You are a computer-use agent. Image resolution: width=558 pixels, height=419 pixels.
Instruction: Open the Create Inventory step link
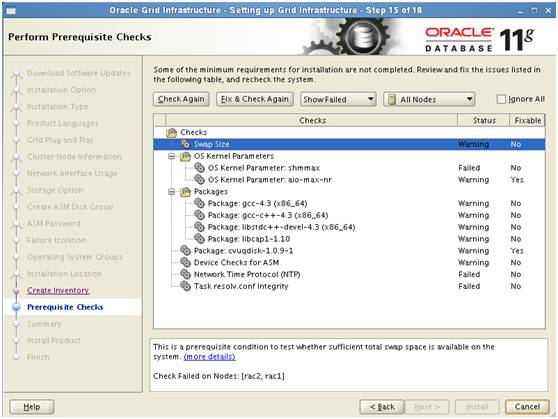pos(58,290)
